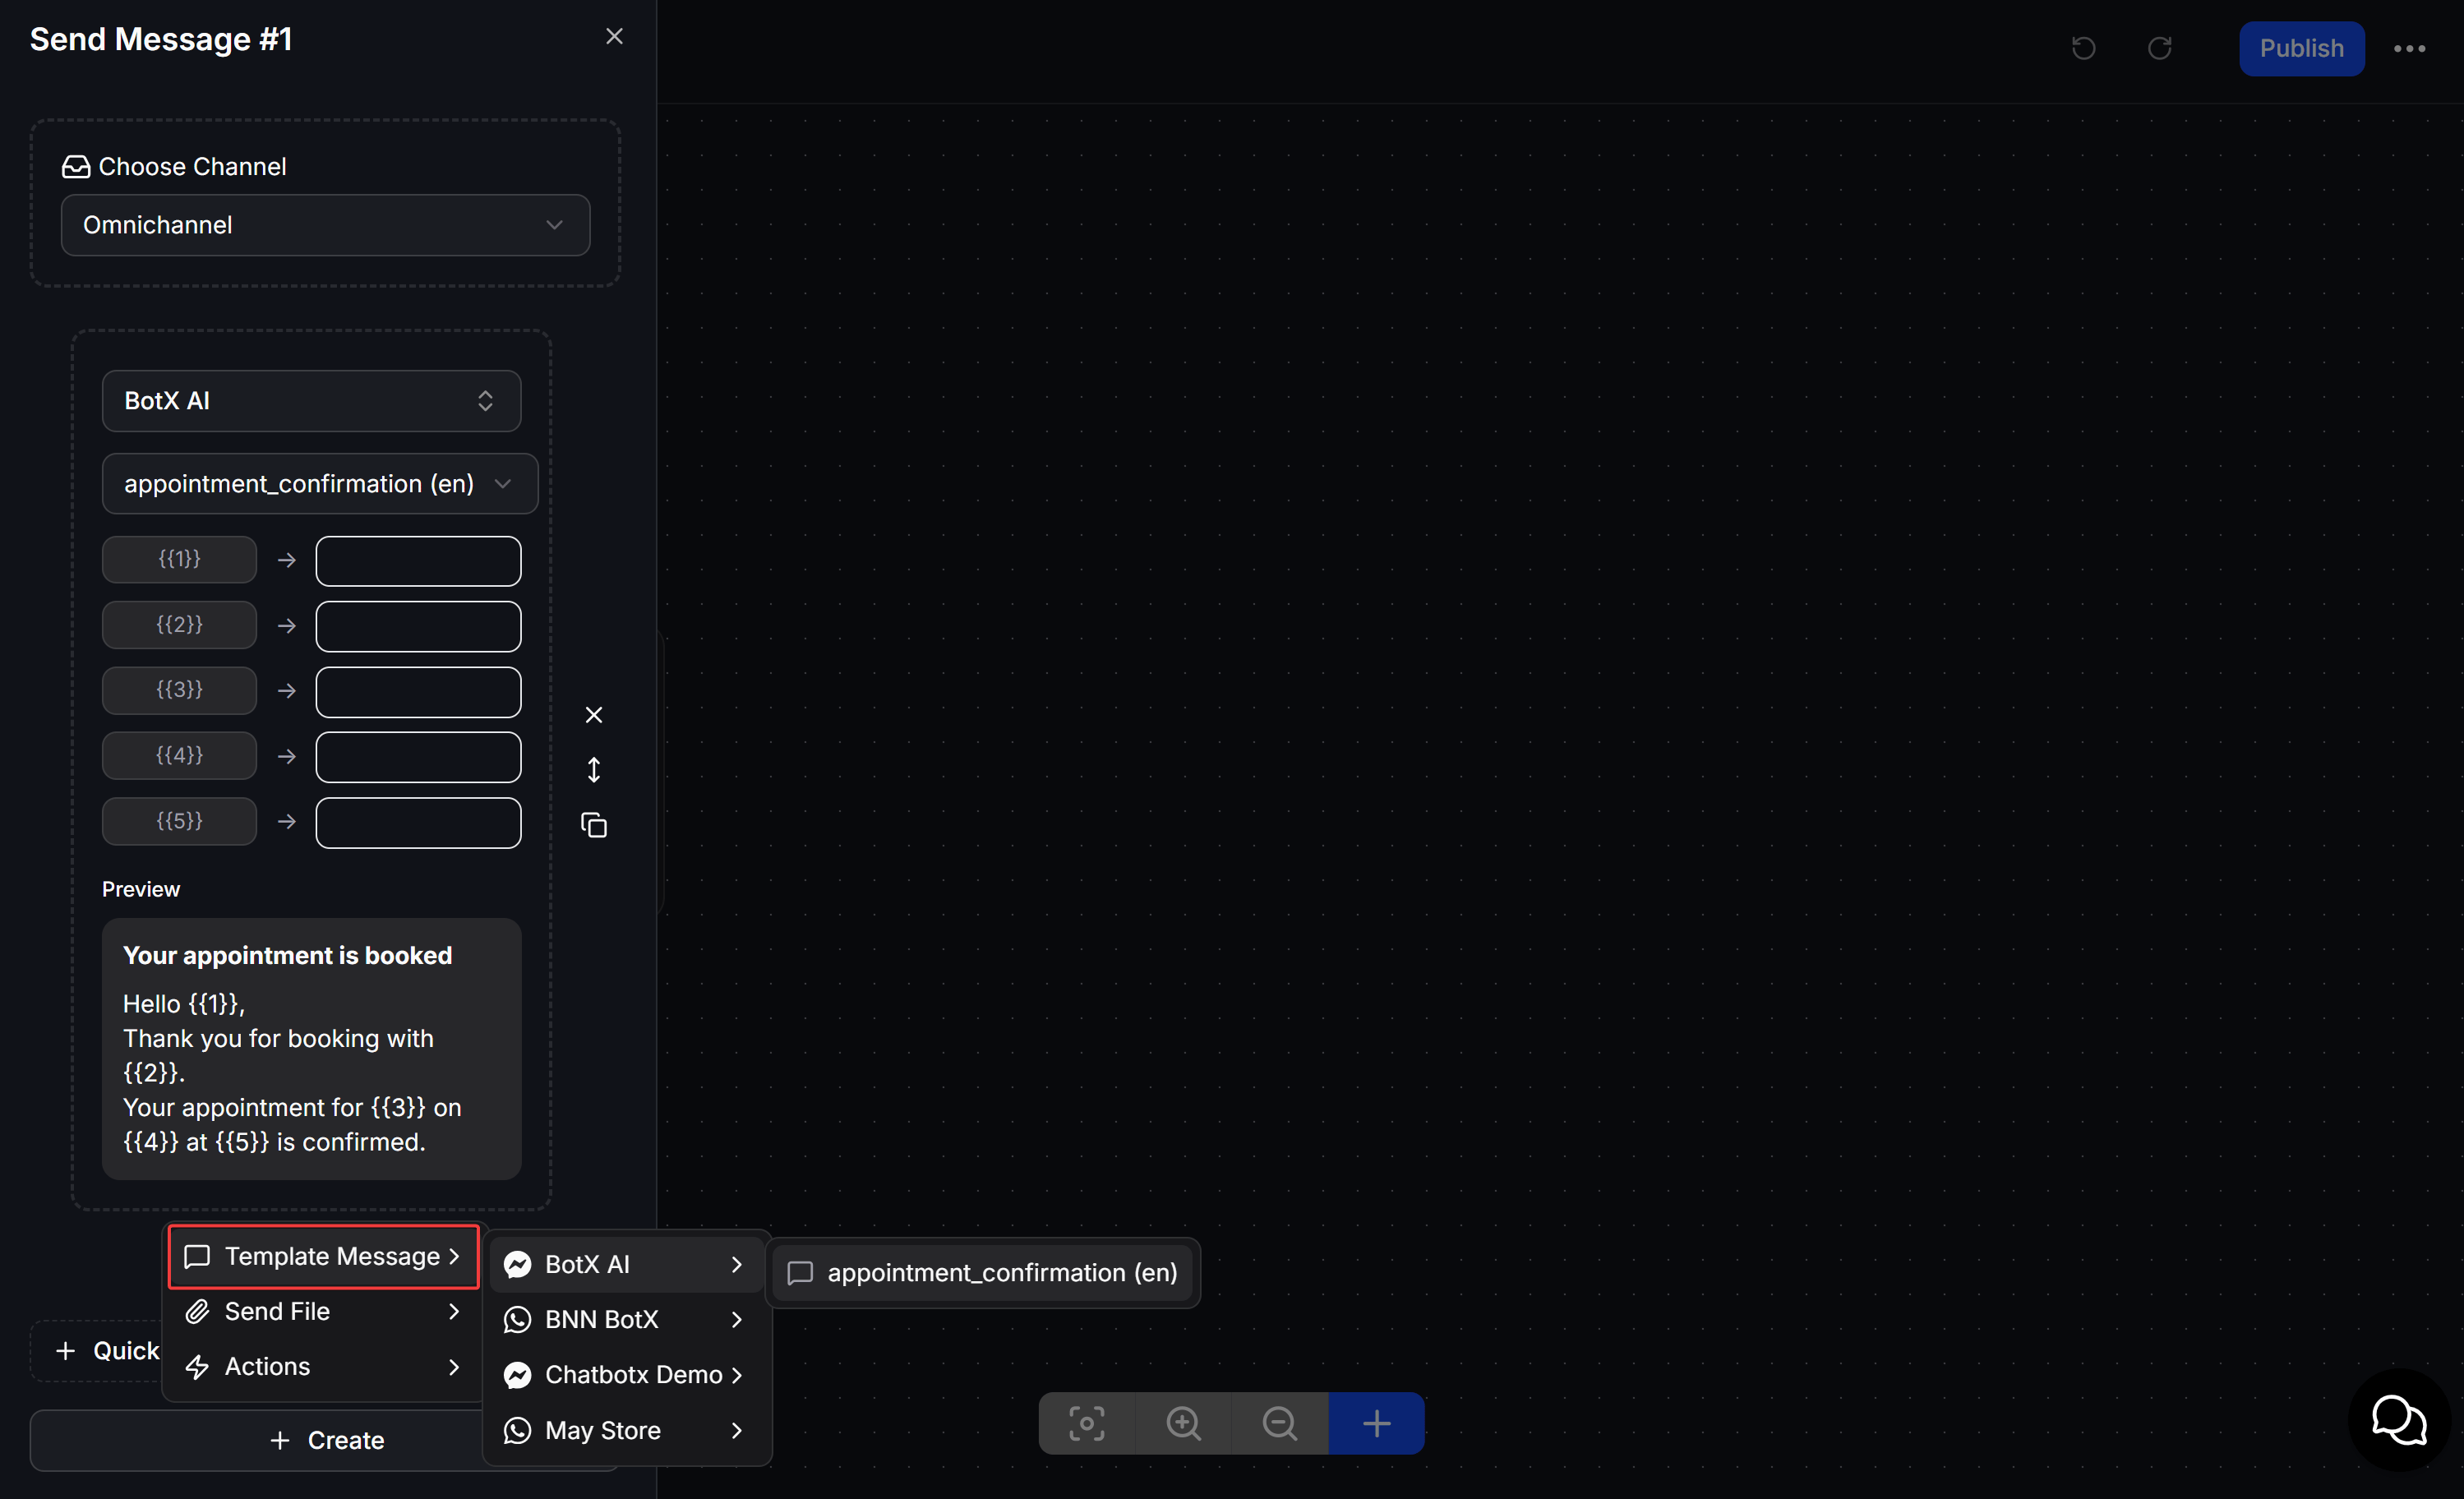Image resolution: width=2464 pixels, height=1499 pixels.
Task: Remove the template block with X icon
Action: click(594, 715)
